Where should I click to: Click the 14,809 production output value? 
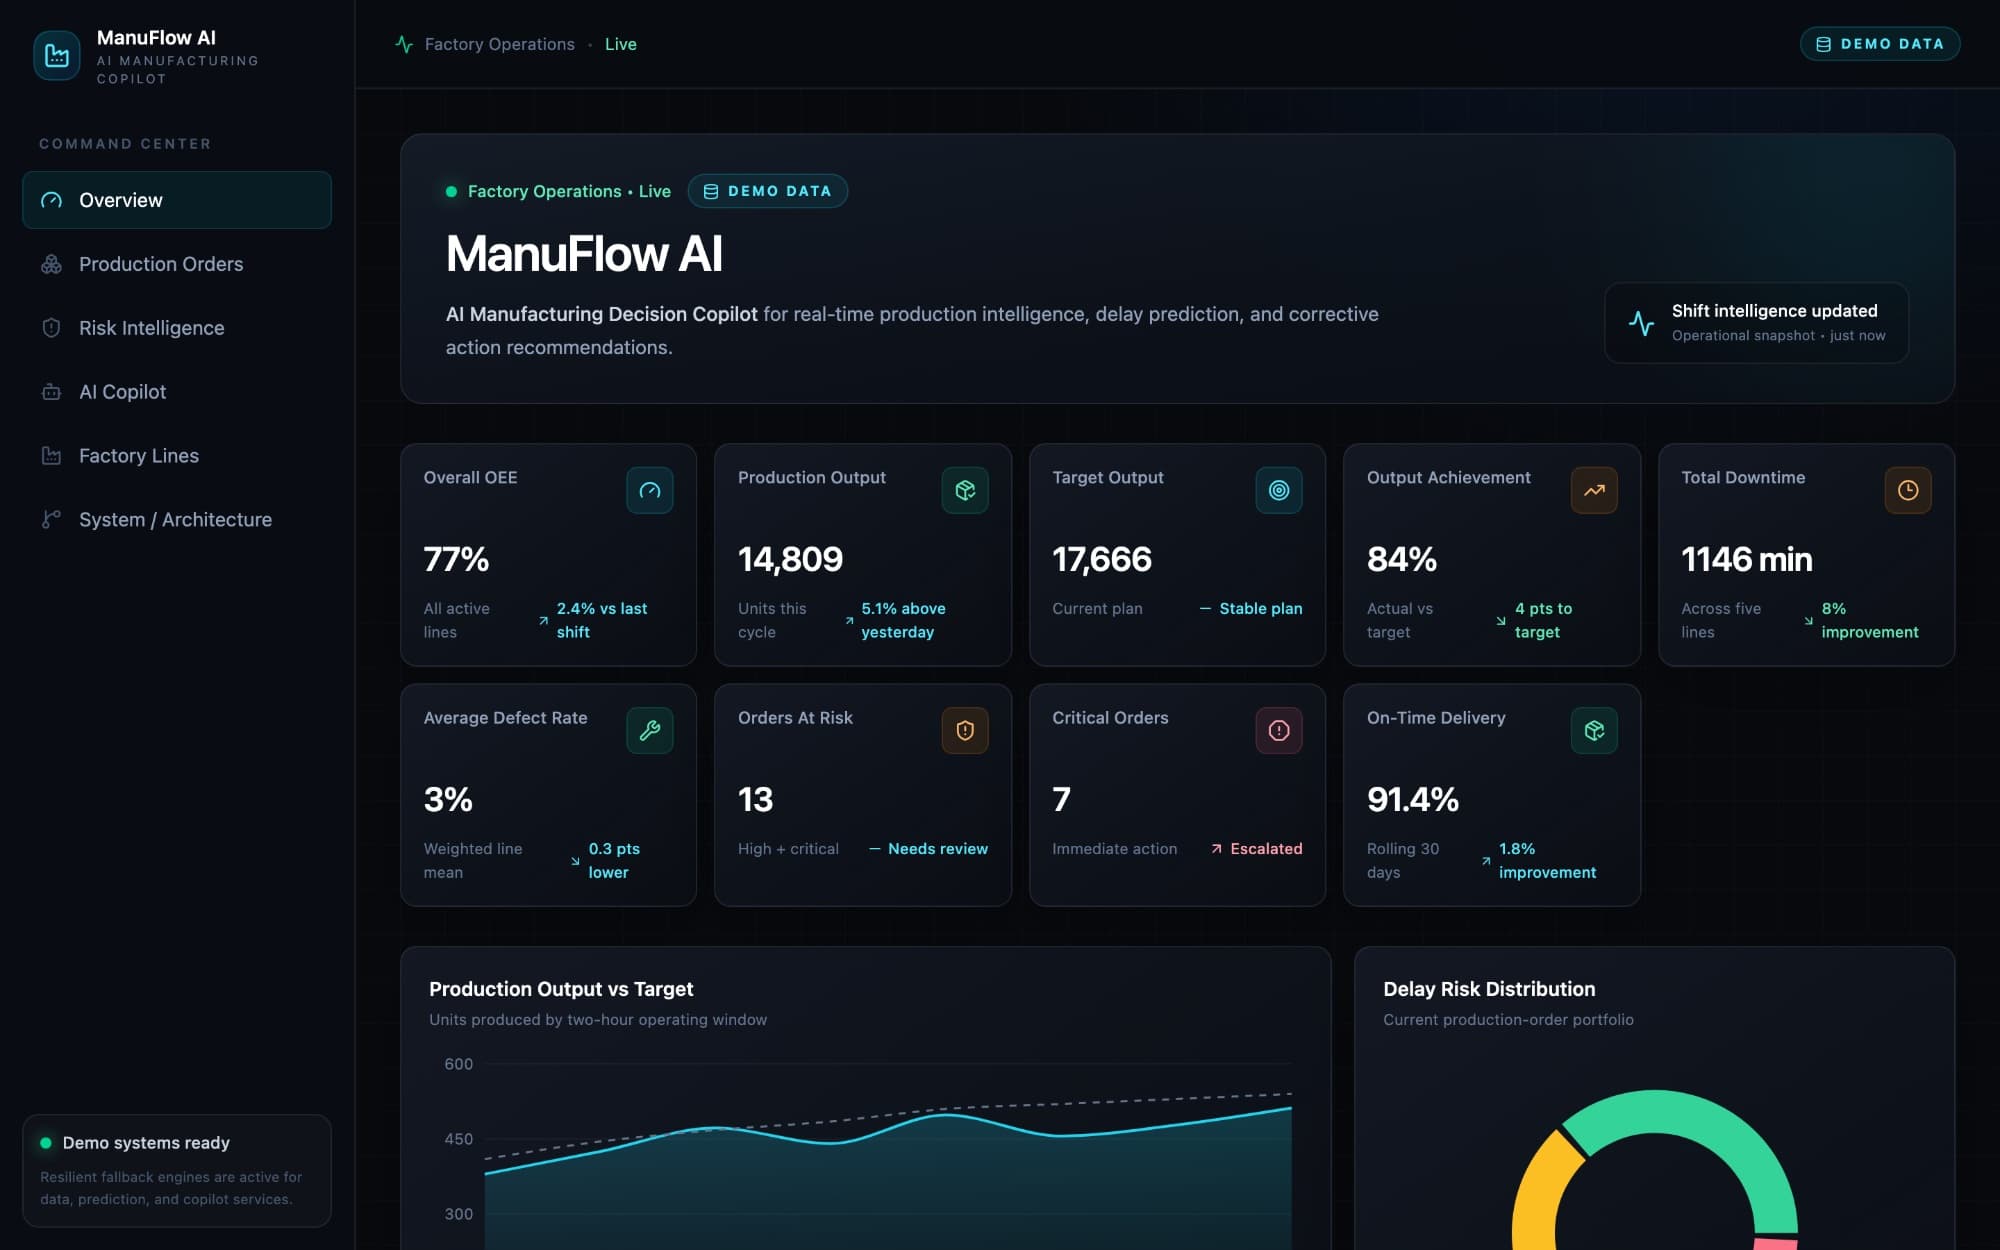pos(790,559)
